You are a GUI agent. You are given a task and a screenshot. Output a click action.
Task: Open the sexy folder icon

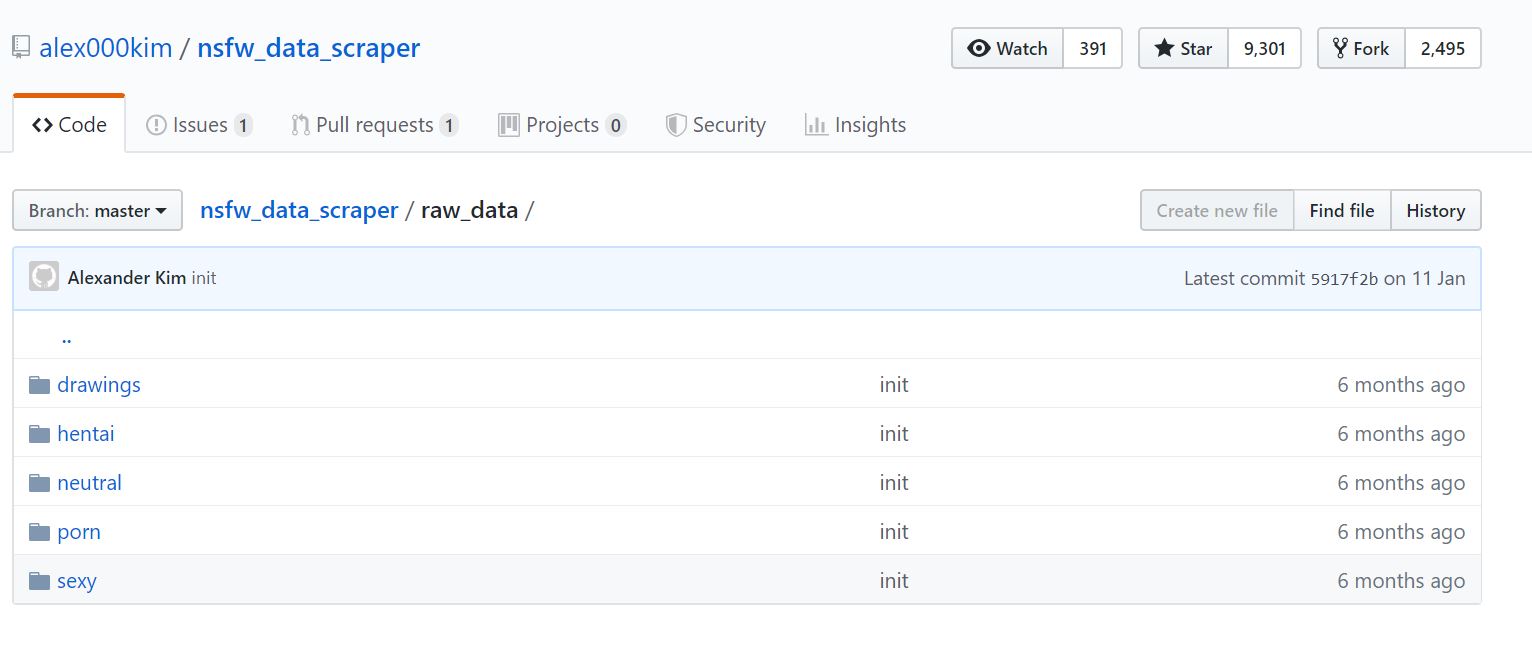(39, 581)
